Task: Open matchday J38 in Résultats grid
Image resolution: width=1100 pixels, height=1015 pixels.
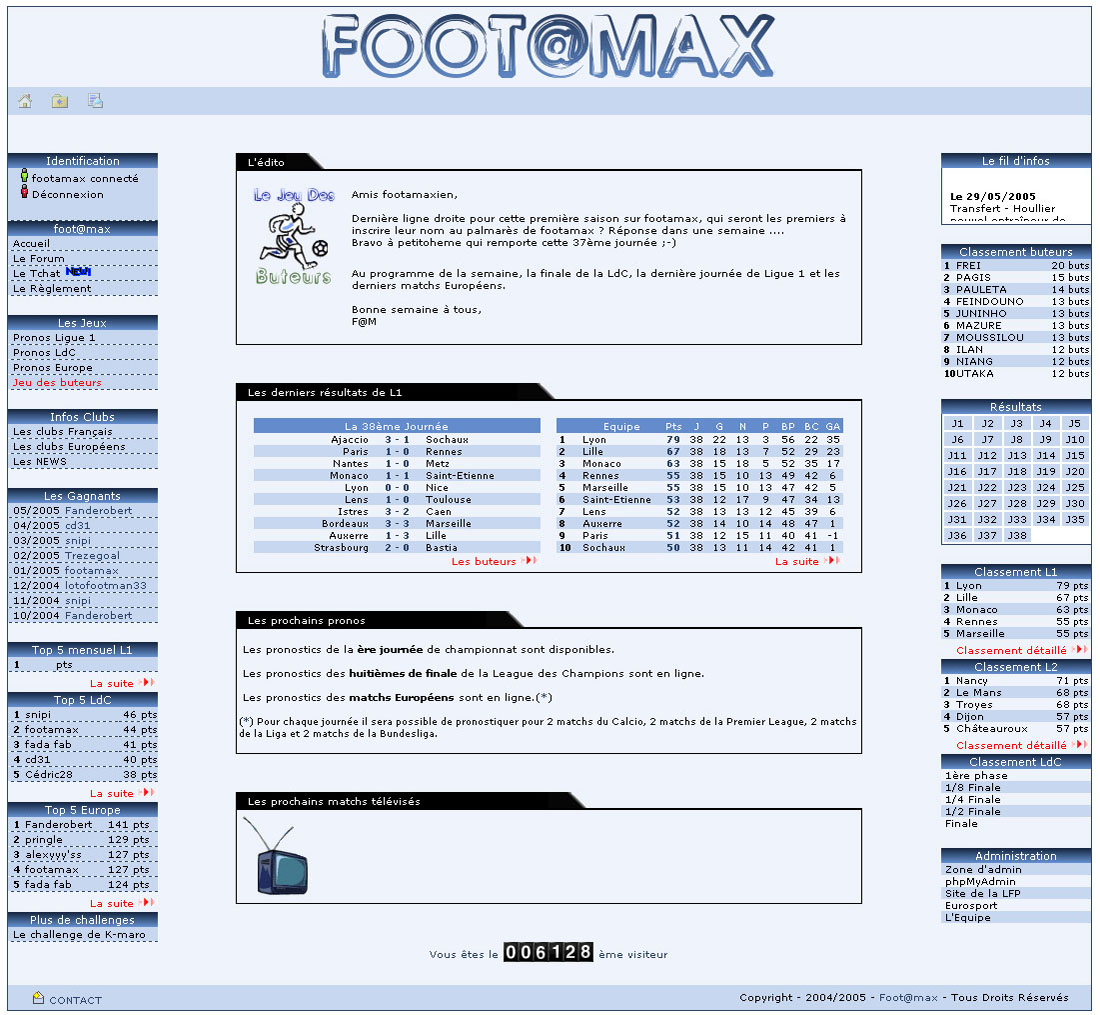Action: (1017, 535)
